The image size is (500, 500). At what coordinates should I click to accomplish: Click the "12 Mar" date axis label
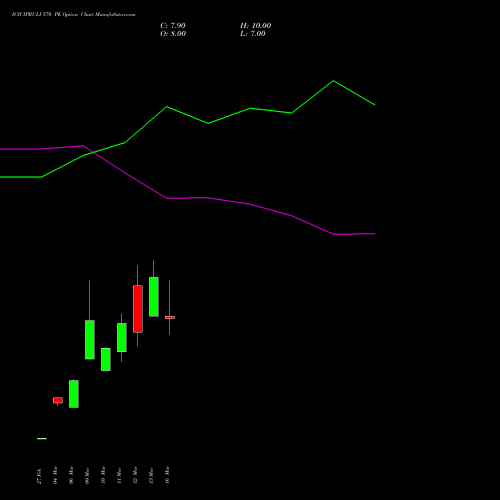point(135,475)
